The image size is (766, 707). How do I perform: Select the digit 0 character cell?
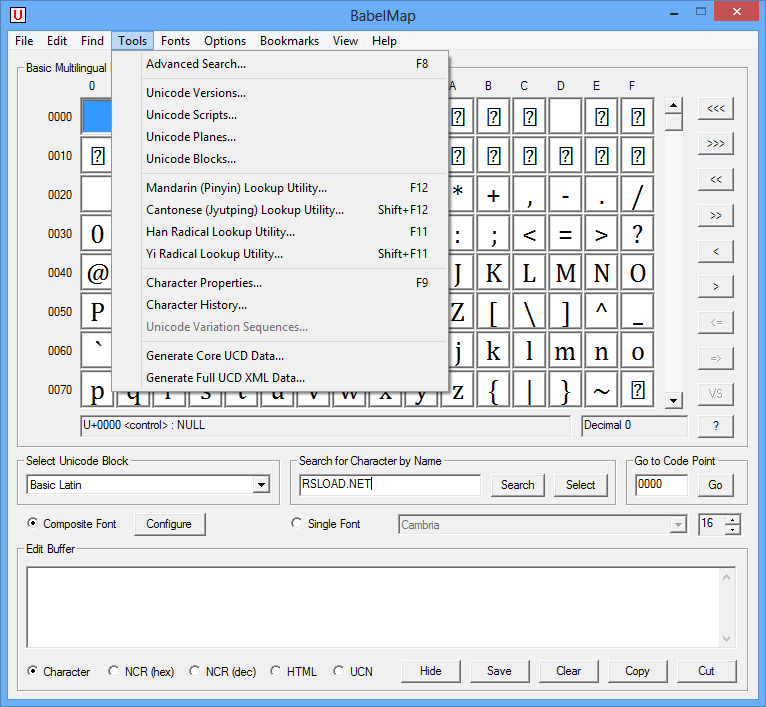[x=97, y=234]
